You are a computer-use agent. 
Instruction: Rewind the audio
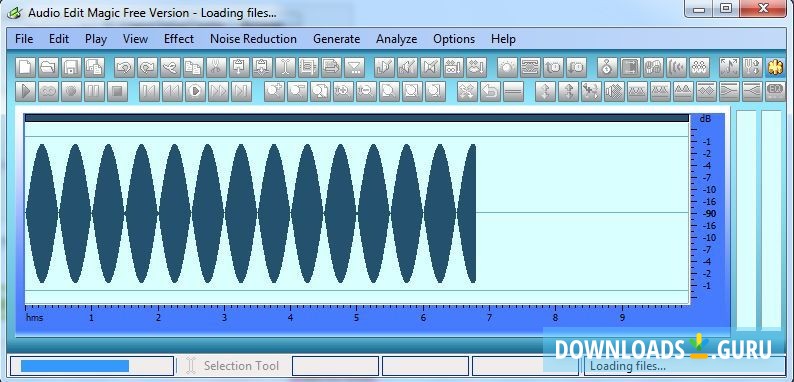point(172,92)
